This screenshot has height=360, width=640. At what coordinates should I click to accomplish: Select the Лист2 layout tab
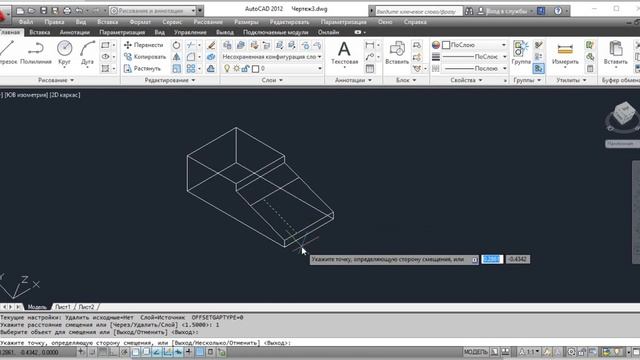(86, 307)
